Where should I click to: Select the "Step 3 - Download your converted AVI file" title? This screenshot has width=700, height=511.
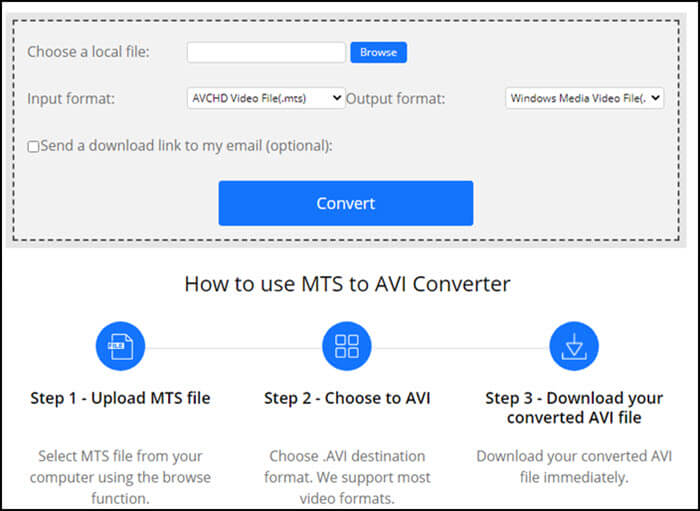[x=574, y=407]
